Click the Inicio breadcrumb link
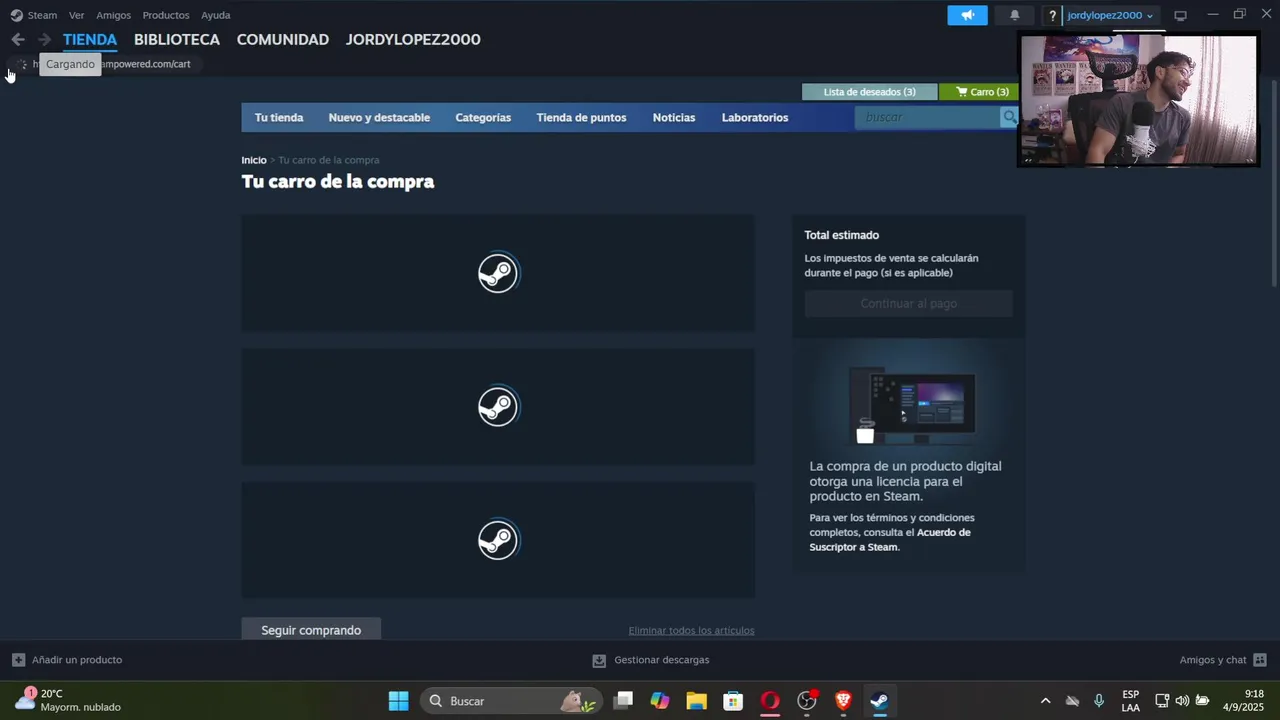 pyautogui.click(x=254, y=160)
